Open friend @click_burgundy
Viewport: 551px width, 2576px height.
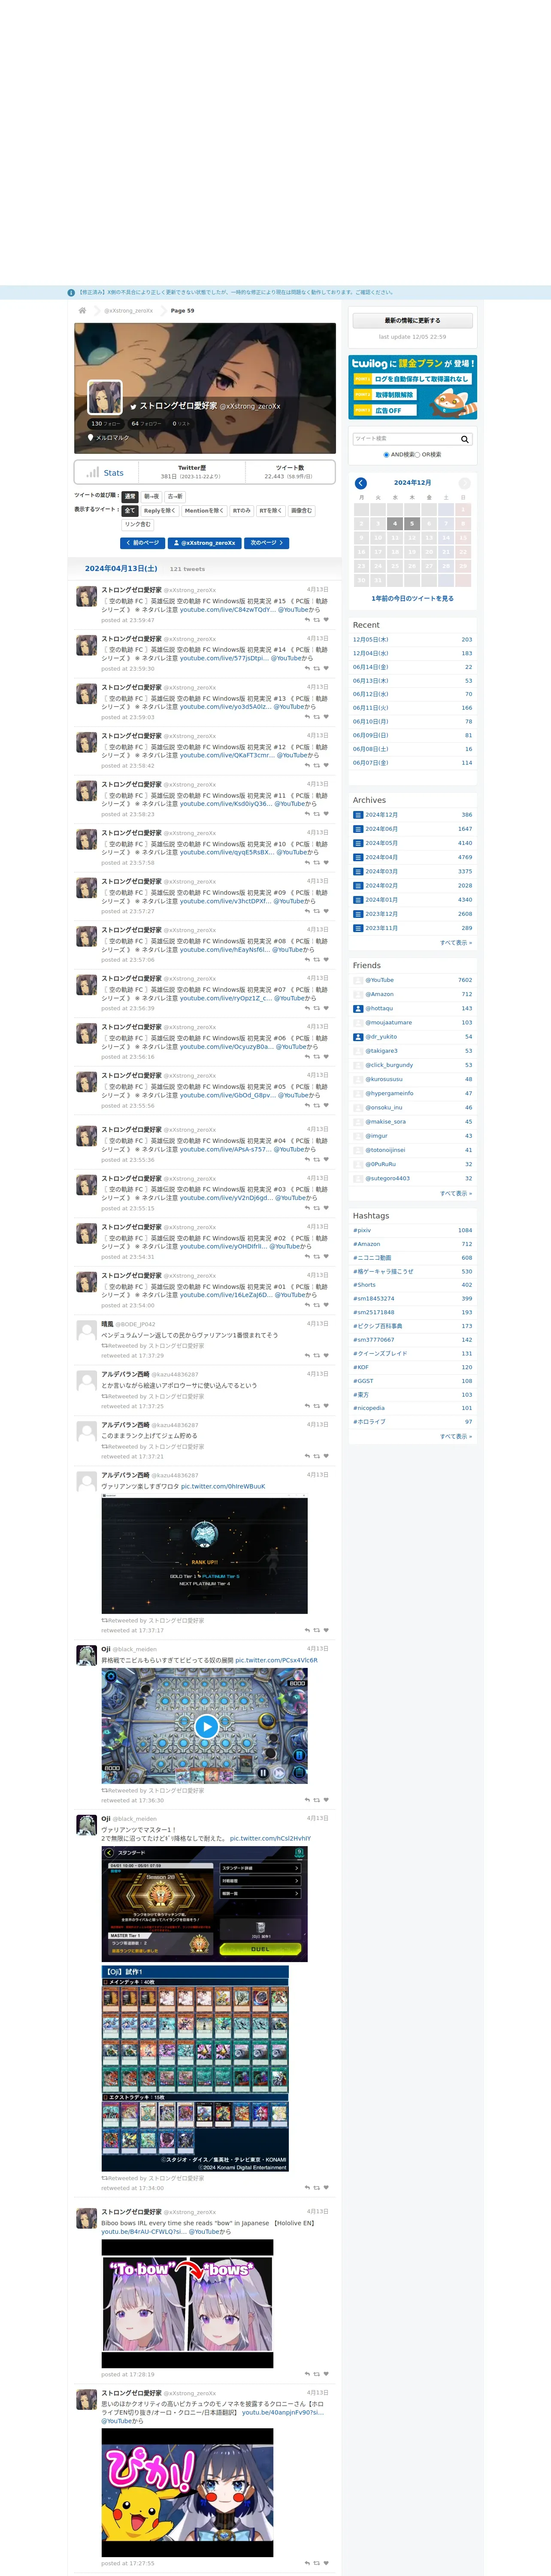click(389, 1065)
